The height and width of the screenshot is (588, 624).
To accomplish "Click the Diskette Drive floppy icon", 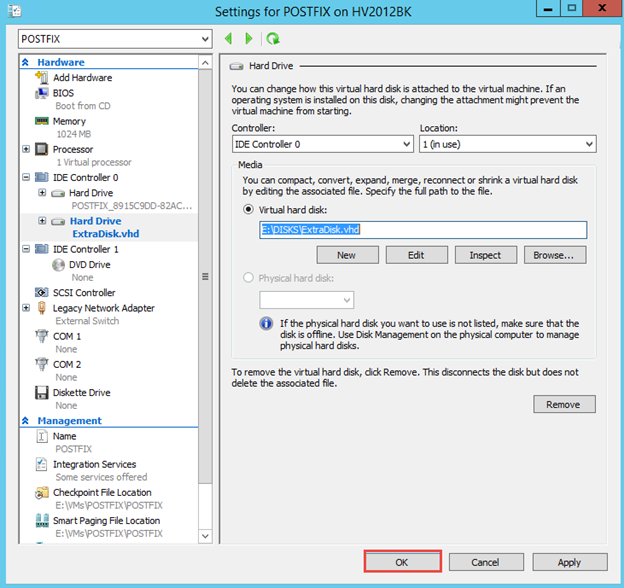I will [41, 393].
